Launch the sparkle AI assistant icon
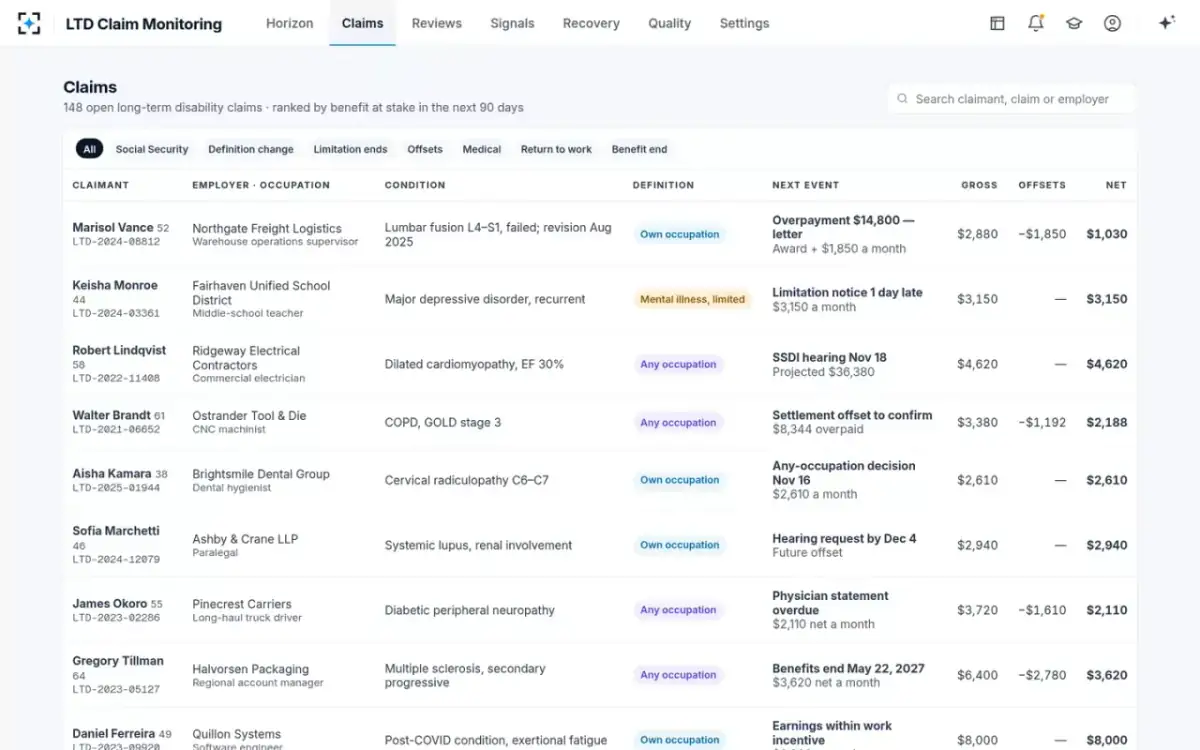Viewport: 1200px width, 750px height. pyautogui.click(x=1166, y=23)
